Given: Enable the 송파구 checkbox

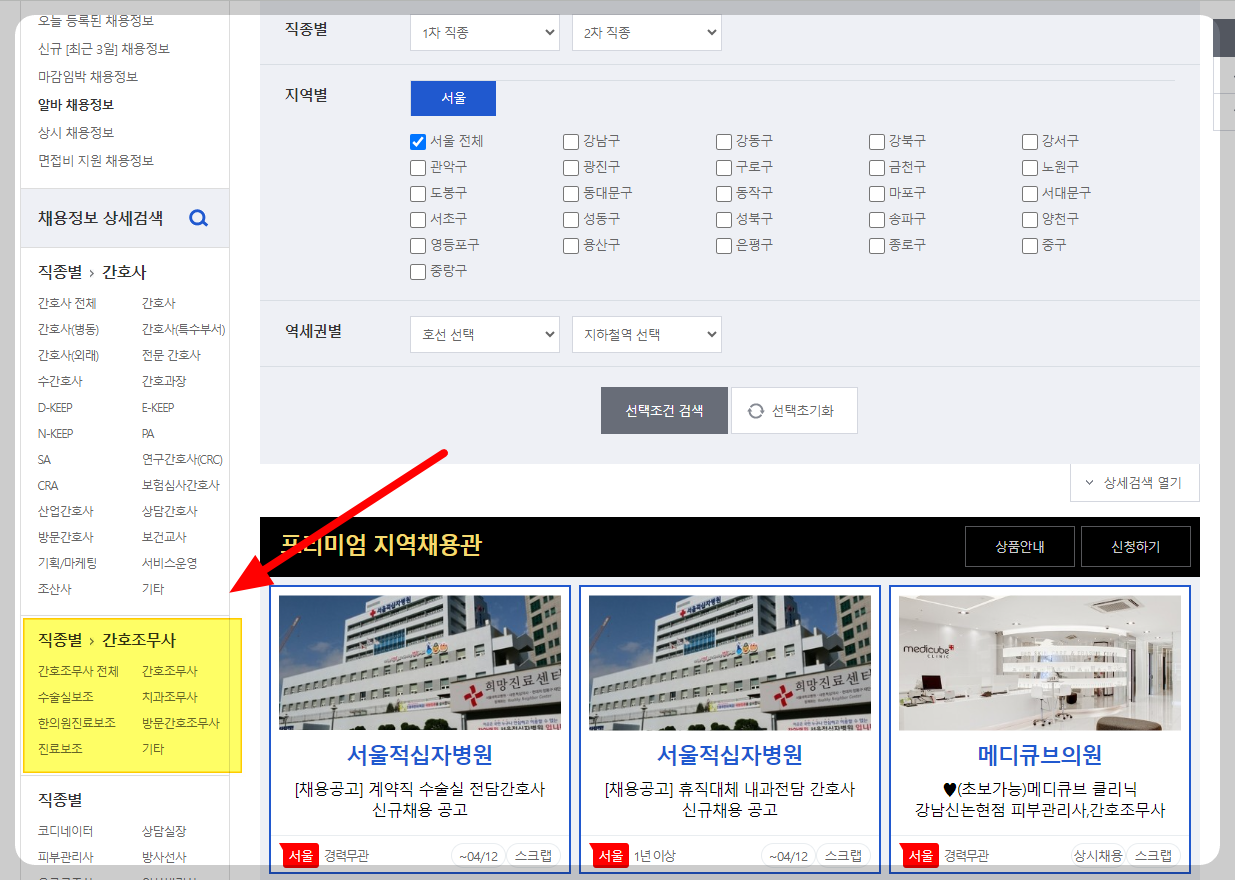Looking at the screenshot, I should pos(877,219).
